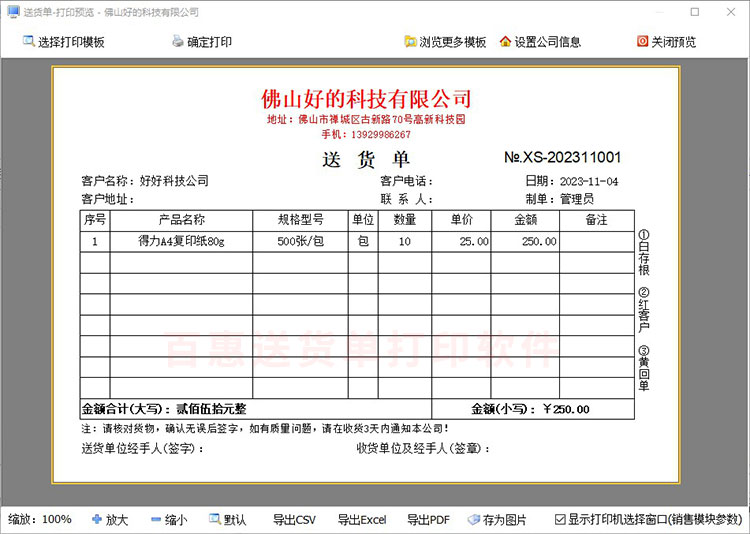Click the blue plus zoom-in icon
This screenshot has width=750, height=534.
click(97, 519)
